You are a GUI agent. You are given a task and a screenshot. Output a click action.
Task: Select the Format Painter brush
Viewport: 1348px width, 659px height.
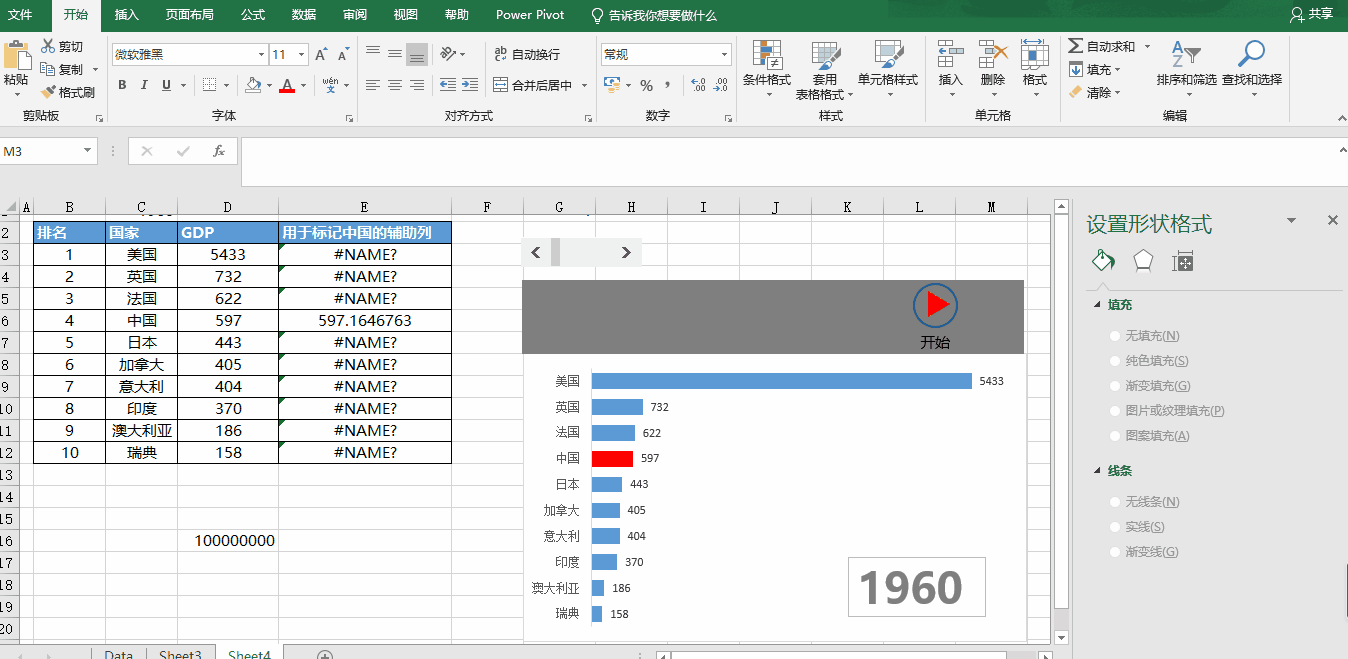(x=48, y=92)
